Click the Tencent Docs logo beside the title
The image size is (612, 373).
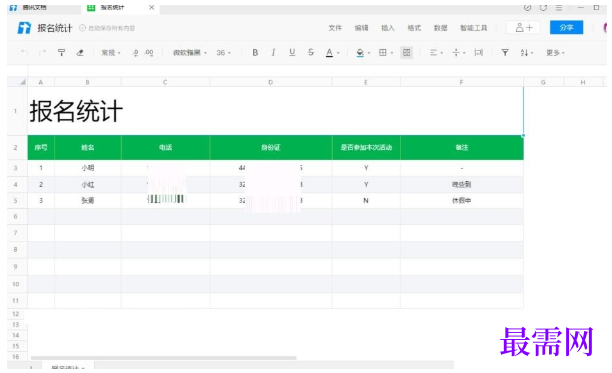(24, 28)
